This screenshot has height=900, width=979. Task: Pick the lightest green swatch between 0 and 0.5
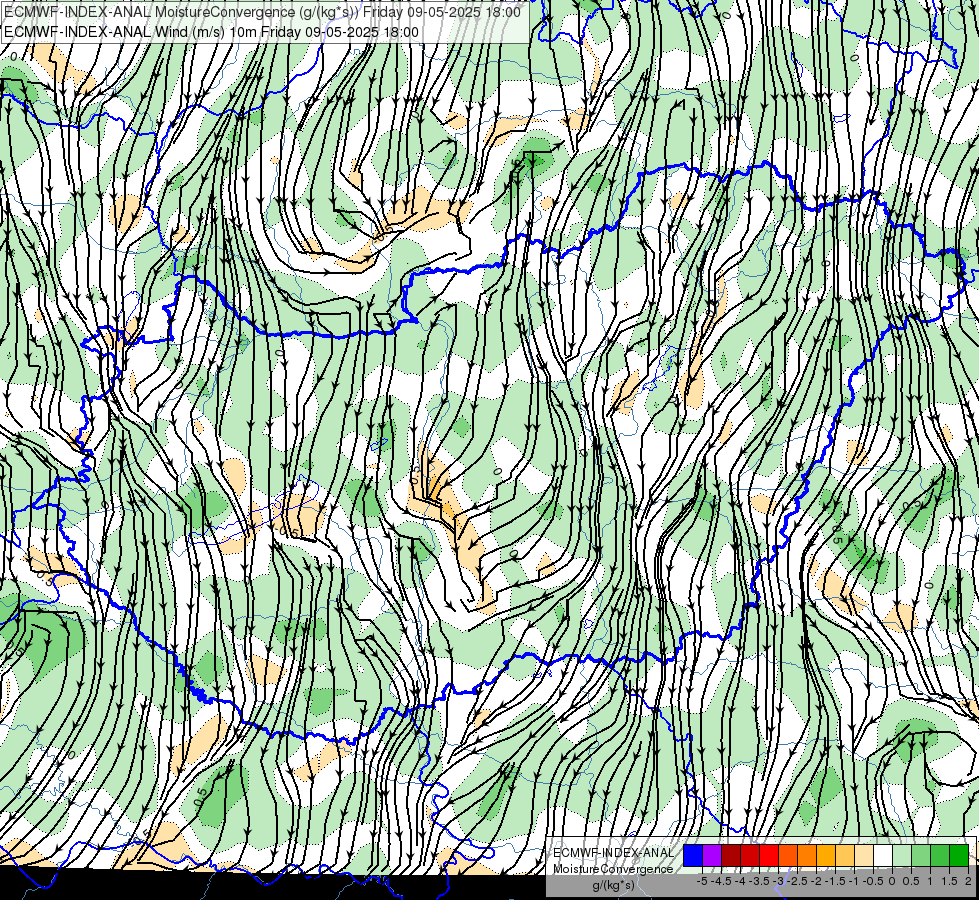902,855
